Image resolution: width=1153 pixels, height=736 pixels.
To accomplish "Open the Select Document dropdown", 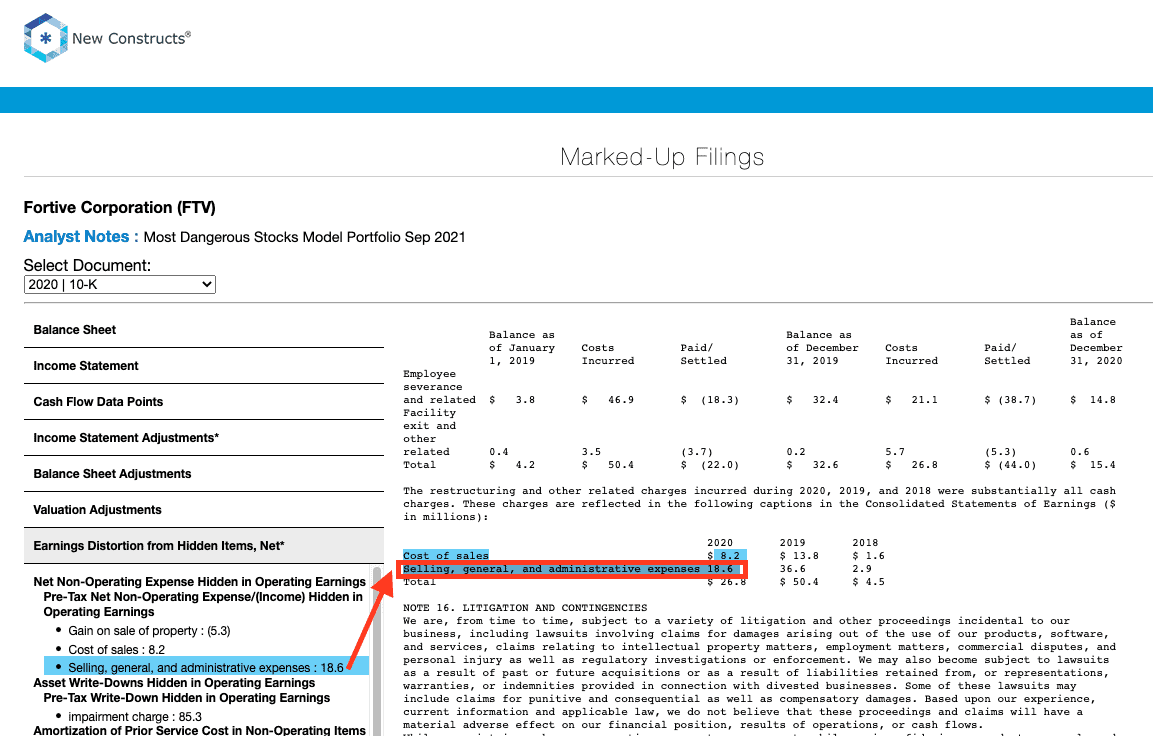I will click(119, 285).
